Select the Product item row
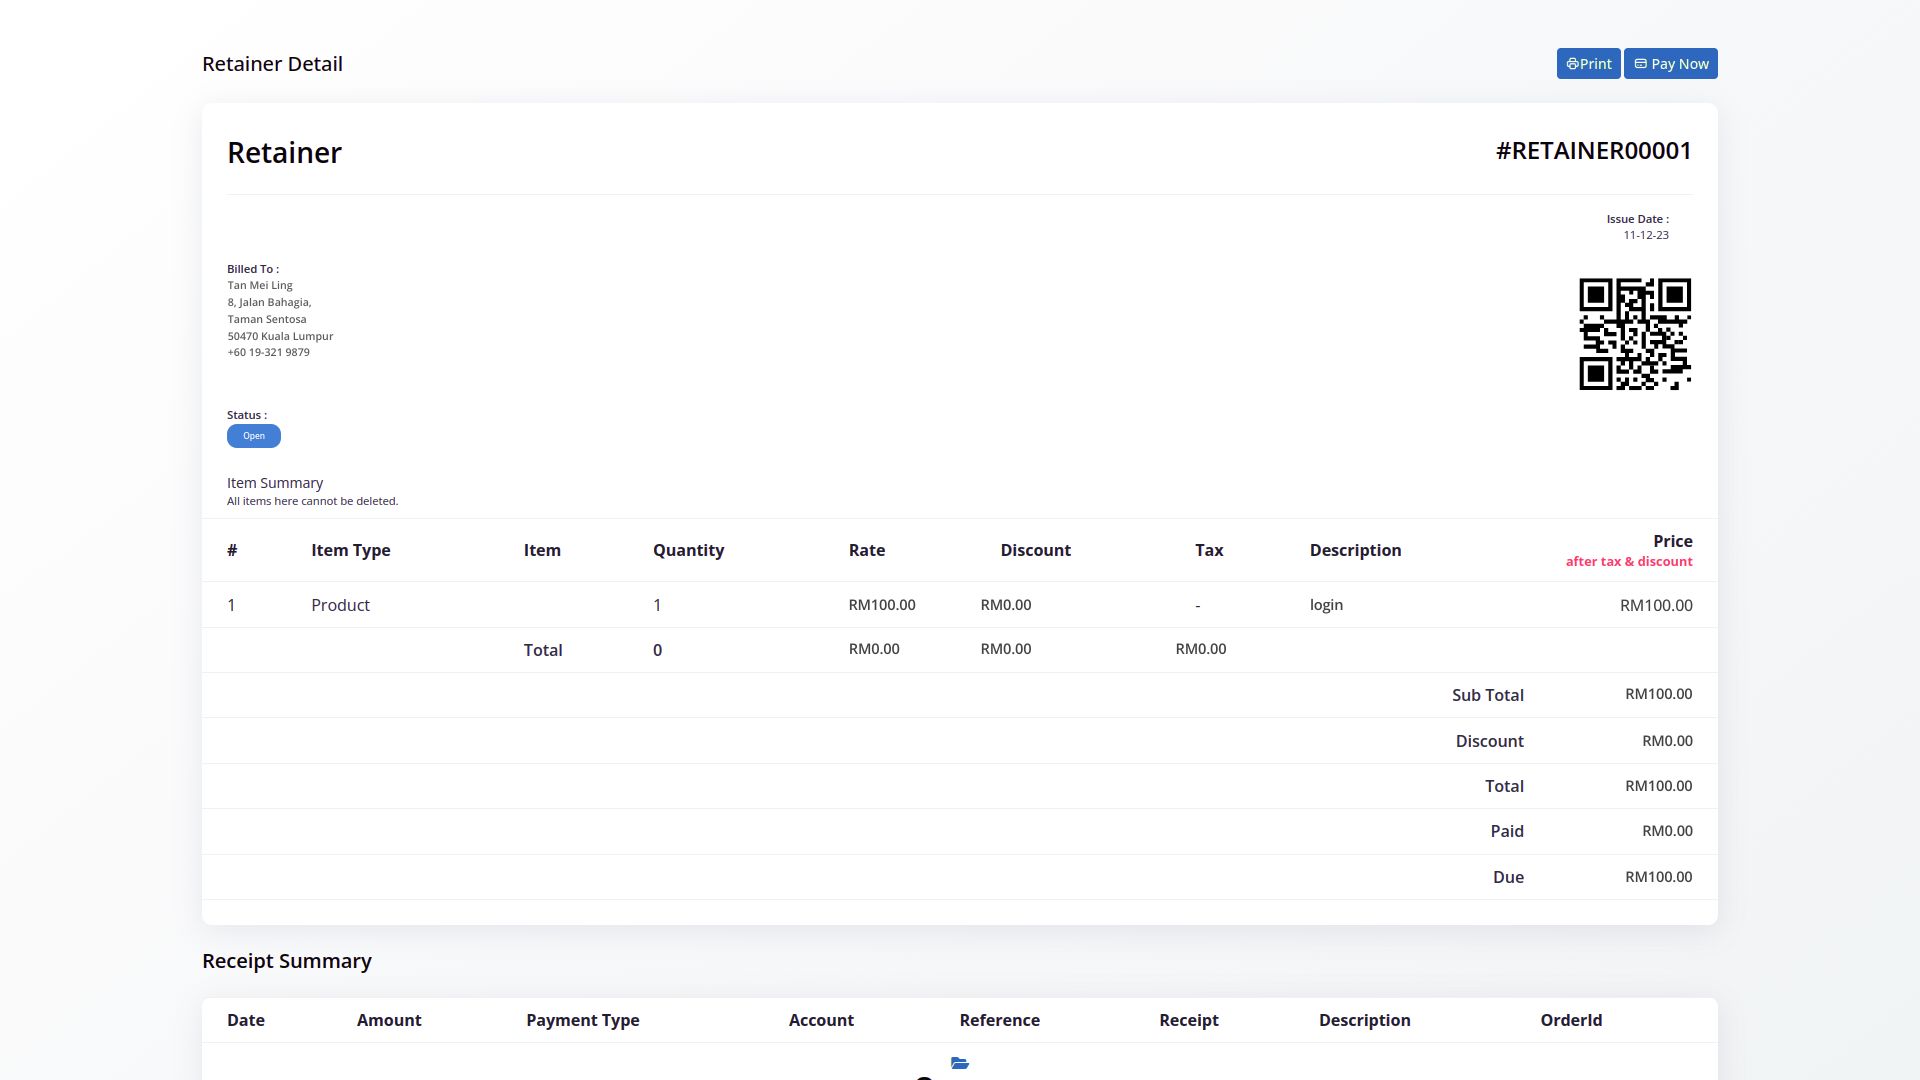 point(340,605)
